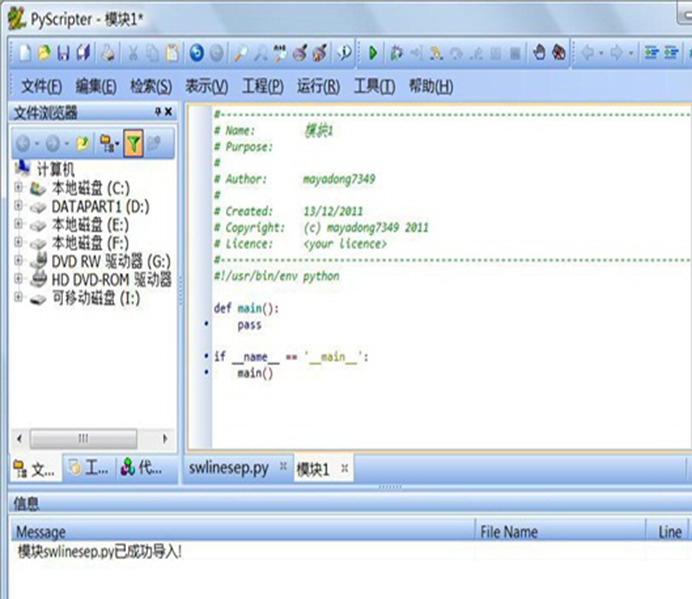Open the 帮助(H) menu
Screen dimensions: 692x599
pos(431,86)
